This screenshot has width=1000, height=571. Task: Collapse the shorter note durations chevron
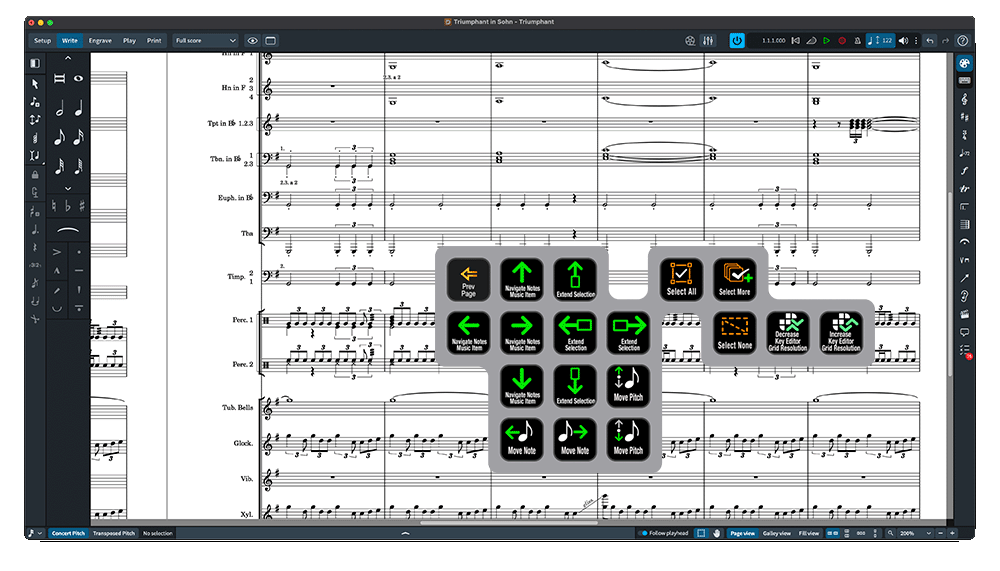[x=68, y=188]
